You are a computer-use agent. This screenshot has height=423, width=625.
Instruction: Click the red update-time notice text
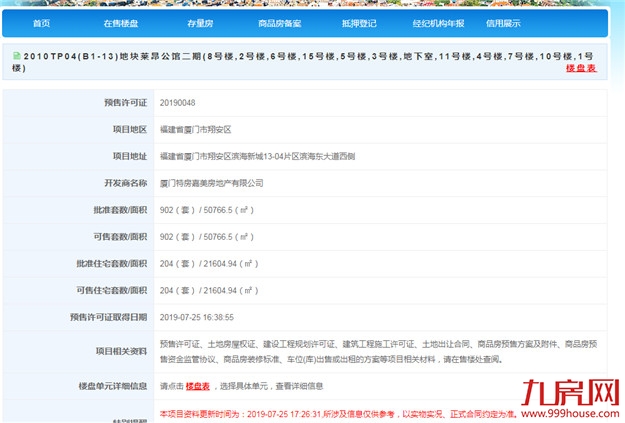click(337, 414)
